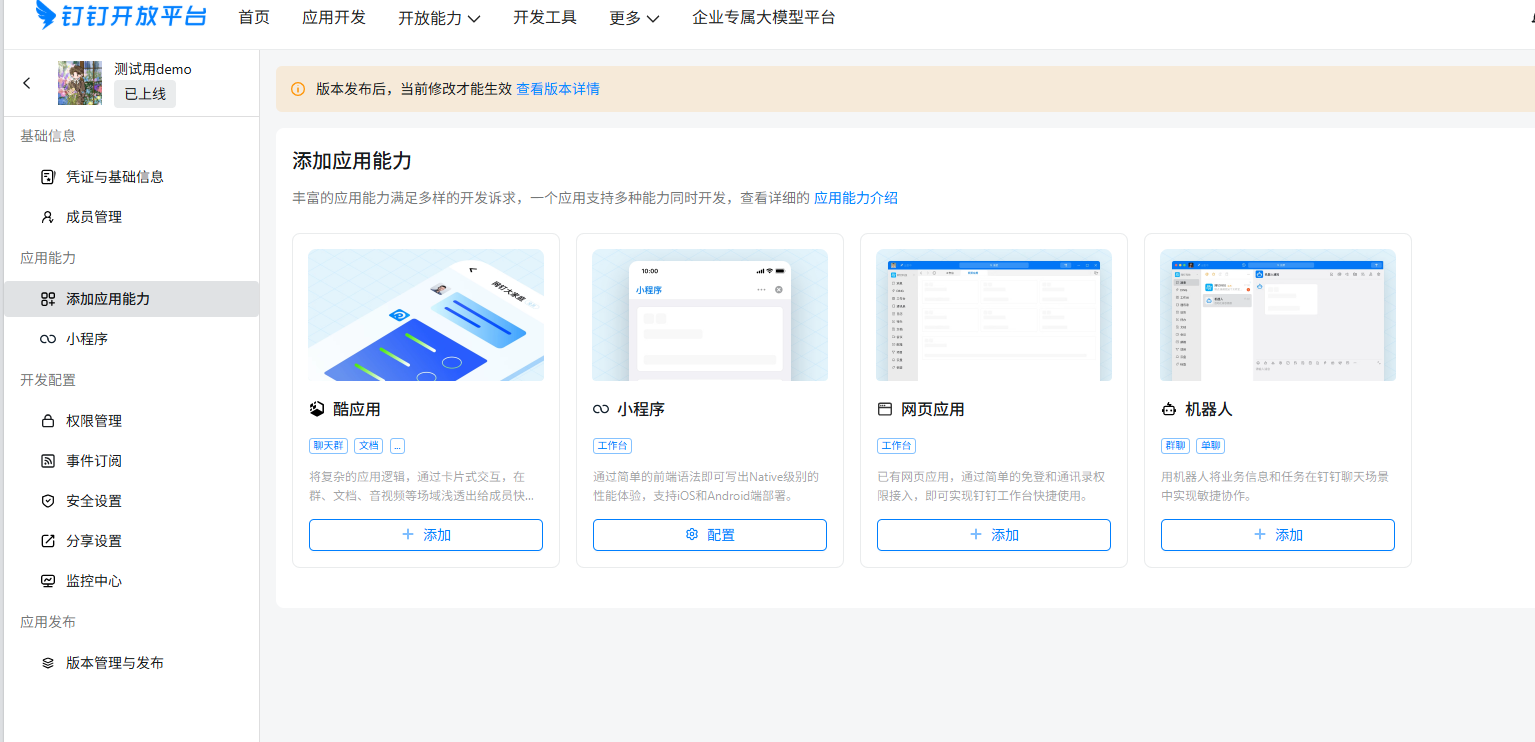Click the DingTalk Open Platform logo
1535x742 pixels.
click(121, 14)
